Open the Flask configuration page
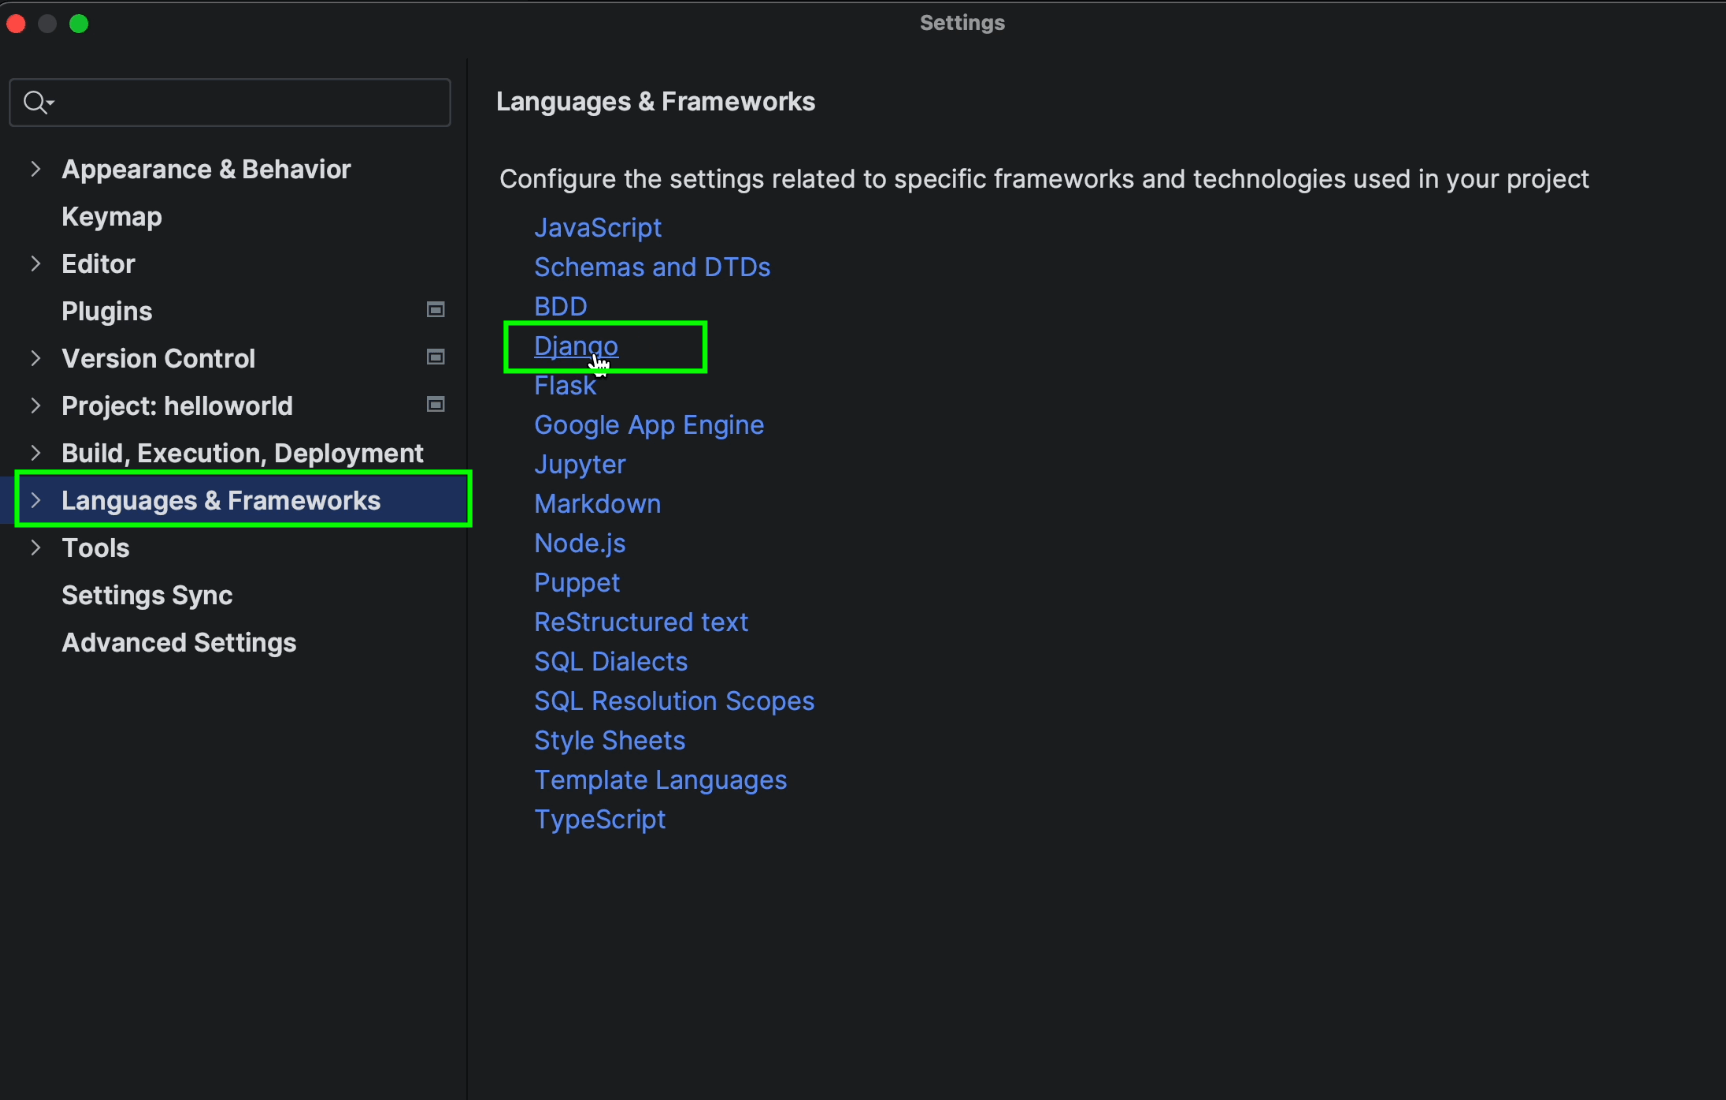 565,385
